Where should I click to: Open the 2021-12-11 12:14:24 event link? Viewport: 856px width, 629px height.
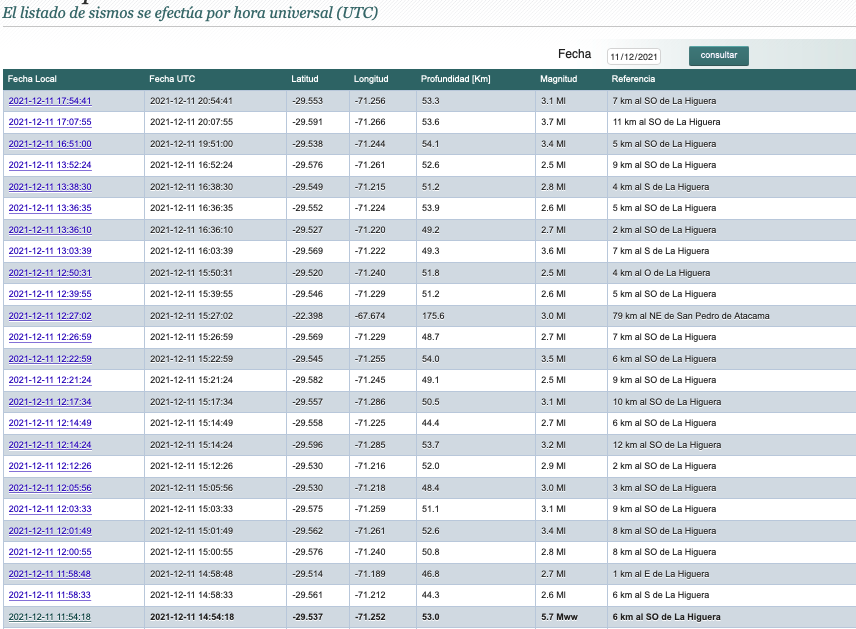50,445
